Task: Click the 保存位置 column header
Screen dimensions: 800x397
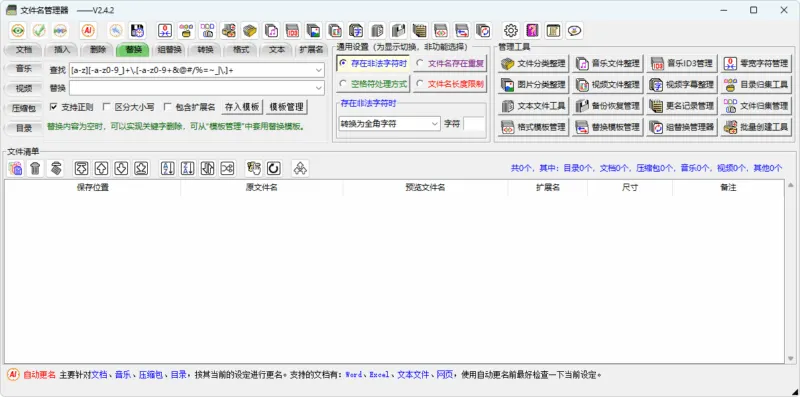Action: point(92,187)
